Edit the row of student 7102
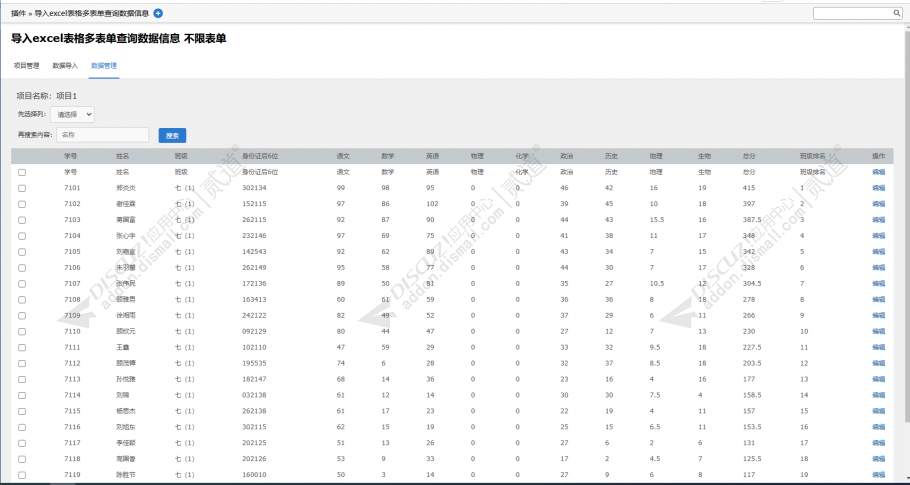910x485 pixels. click(879, 204)
